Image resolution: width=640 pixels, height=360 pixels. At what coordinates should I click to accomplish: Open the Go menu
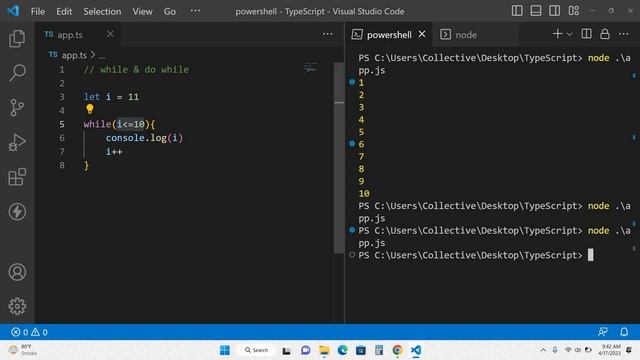coord(170,11)
